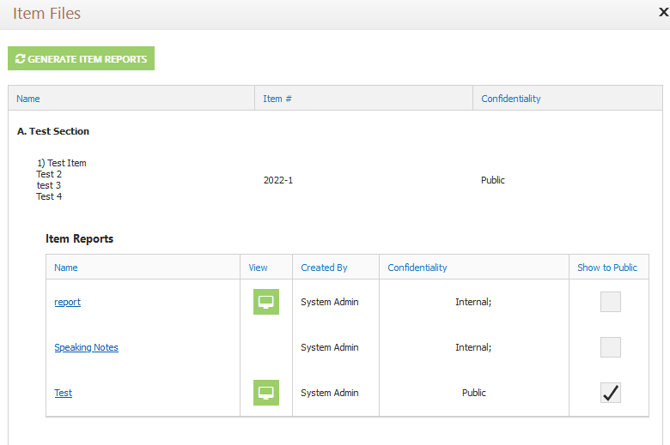Enable Show to Public for report
The image size is (670, 445).
click(x=610, y=302)
